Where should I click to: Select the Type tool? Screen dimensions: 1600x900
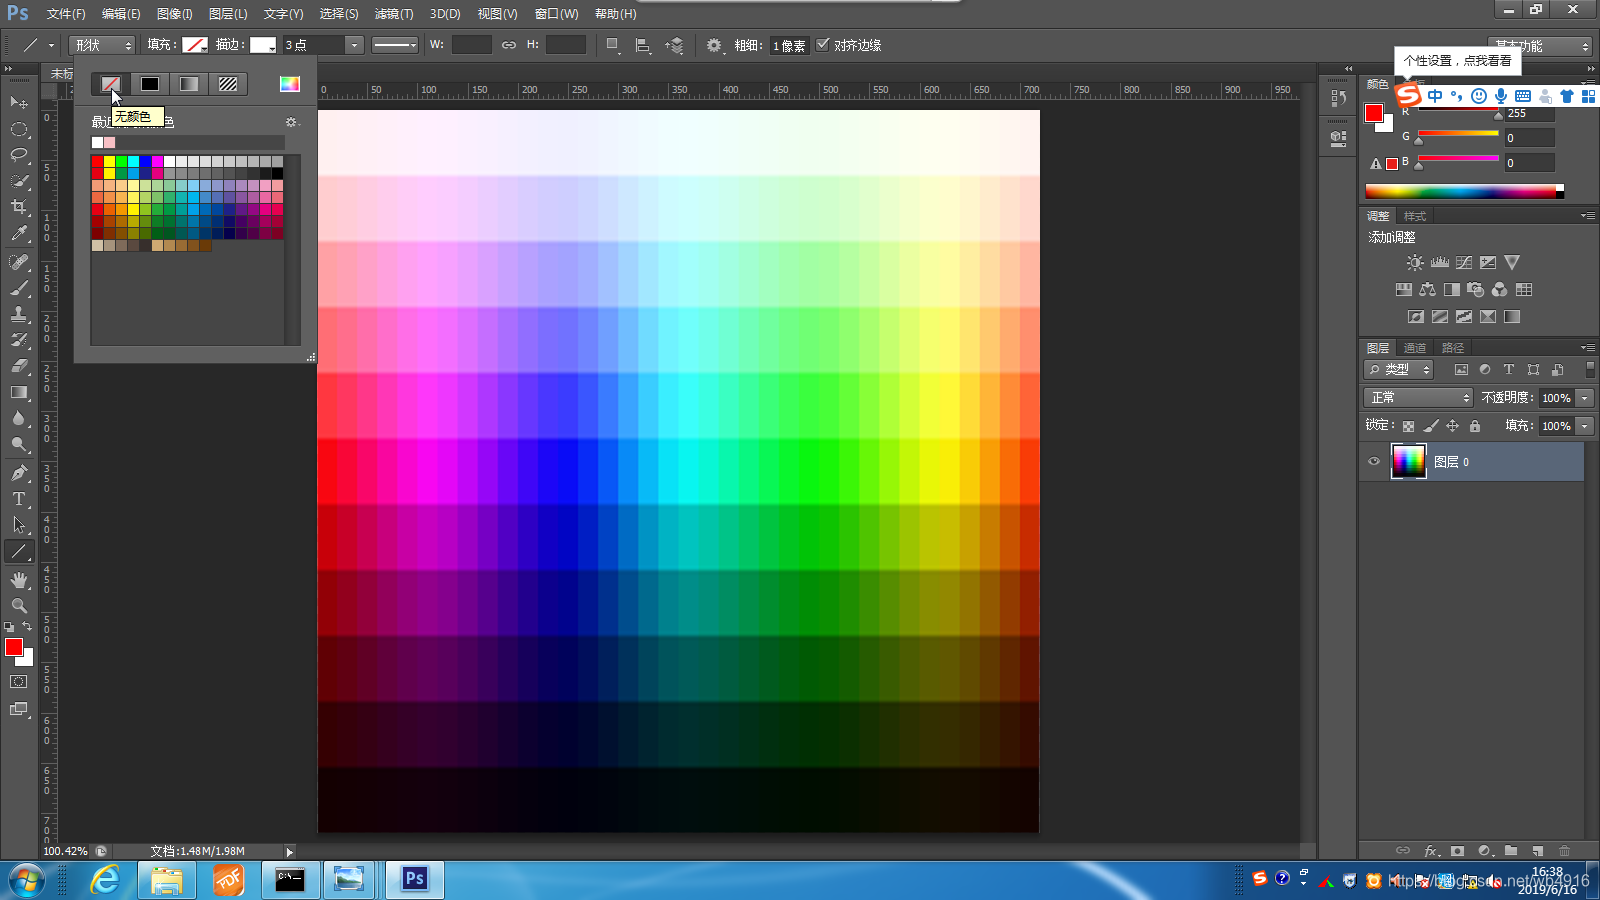[x=19, y=499]
